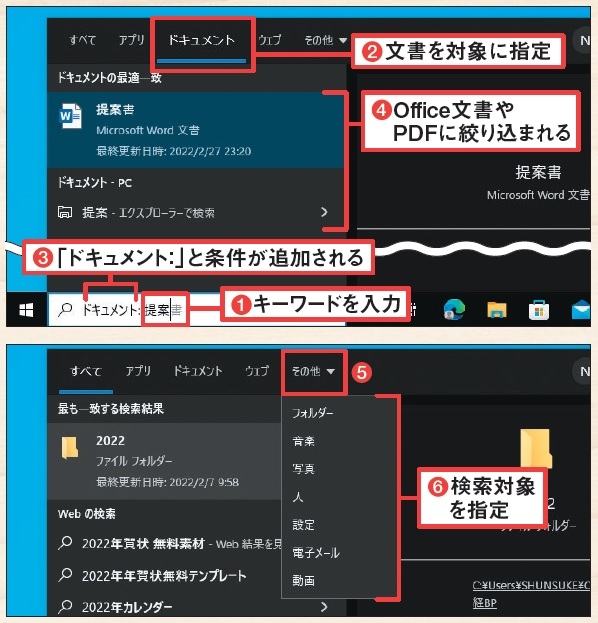
Task: Select アプリ tab in the lower search panel
Action: click(138, 371)
